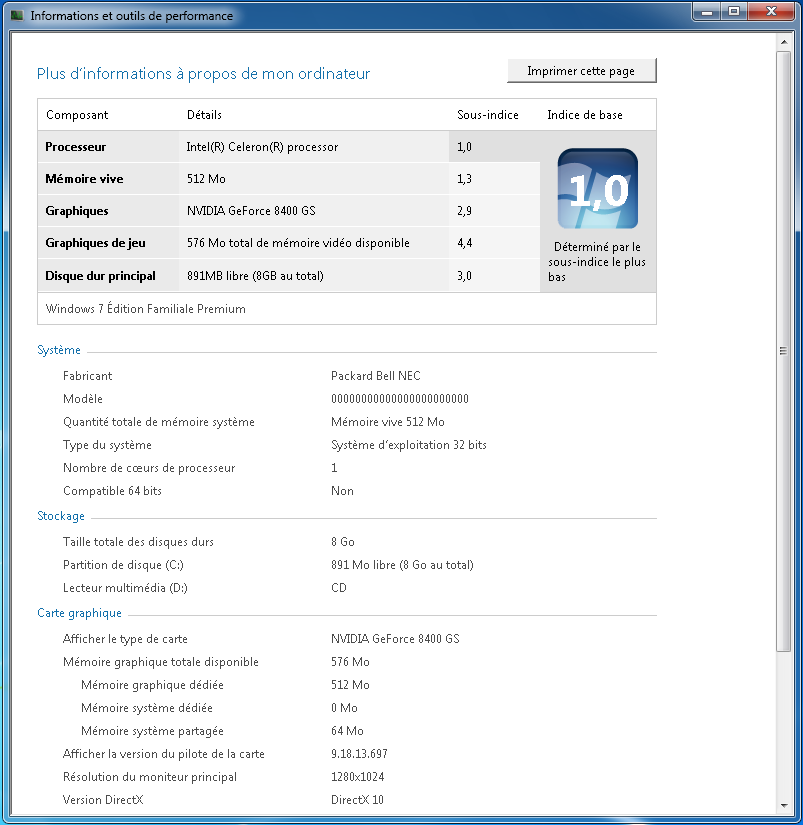Select the Mémoire vive row label

84,179
